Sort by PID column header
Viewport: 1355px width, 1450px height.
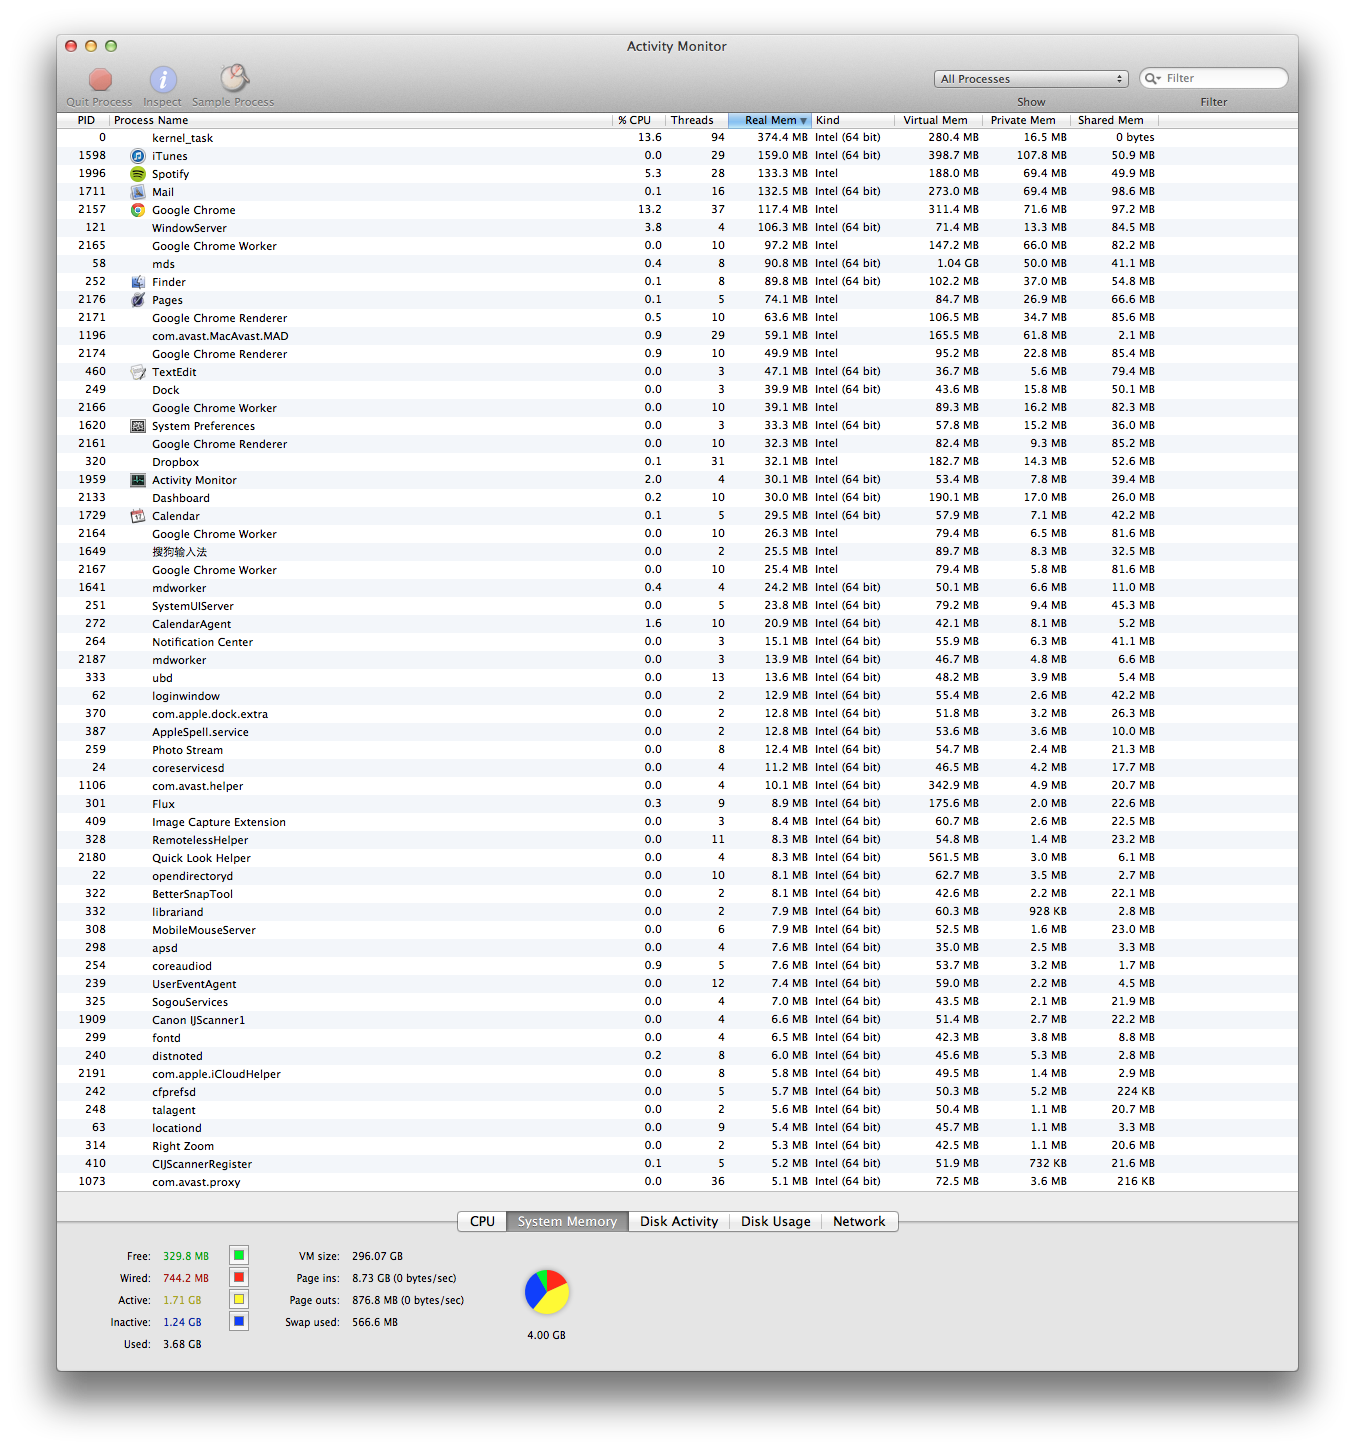83,120
